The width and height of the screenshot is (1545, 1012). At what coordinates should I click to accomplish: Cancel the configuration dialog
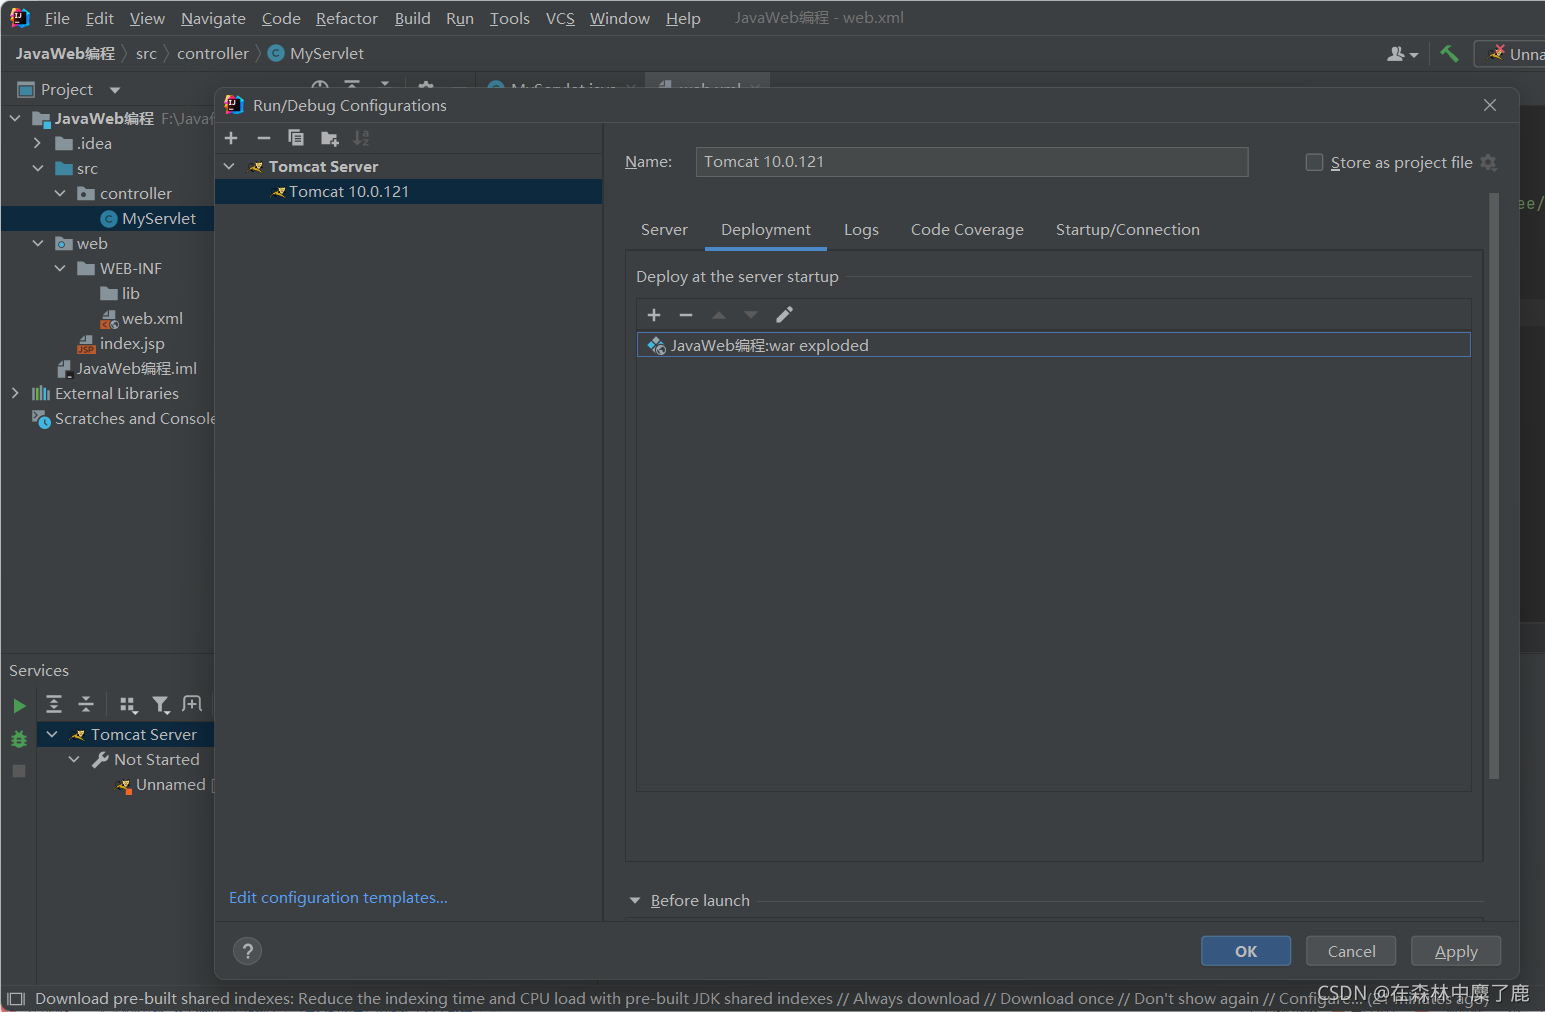[x=1351, y=951]
